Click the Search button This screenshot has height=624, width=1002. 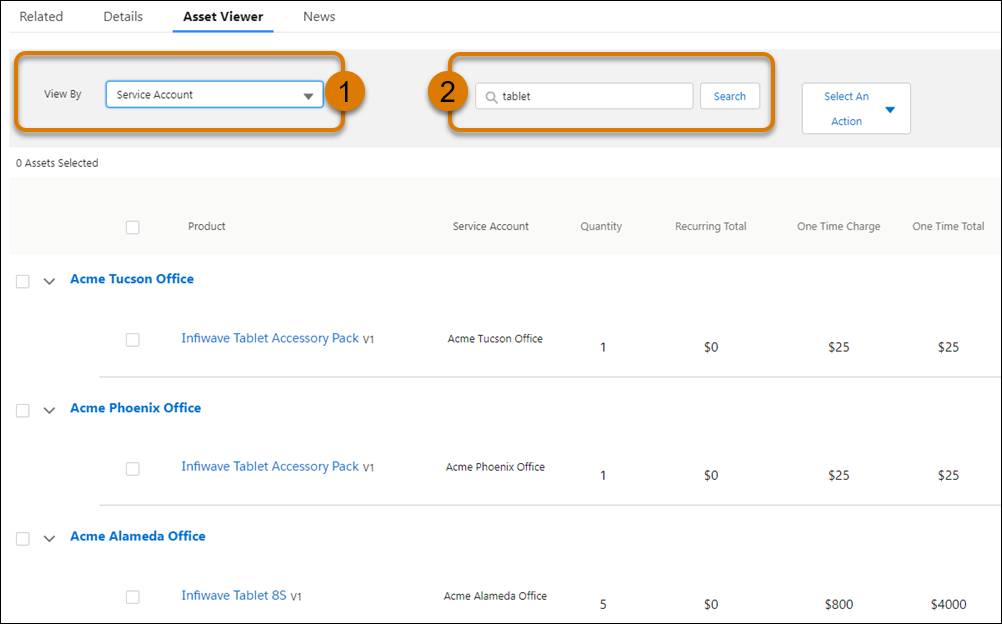(730, 96)
